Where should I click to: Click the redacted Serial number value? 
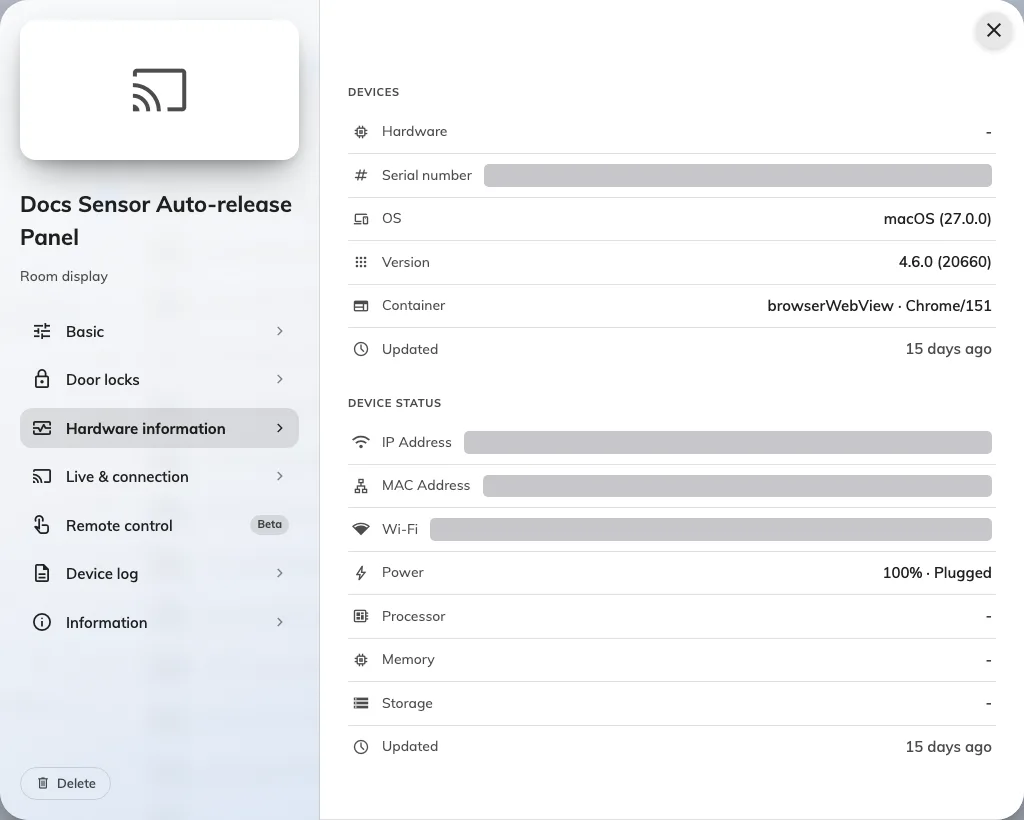[737, 175]
